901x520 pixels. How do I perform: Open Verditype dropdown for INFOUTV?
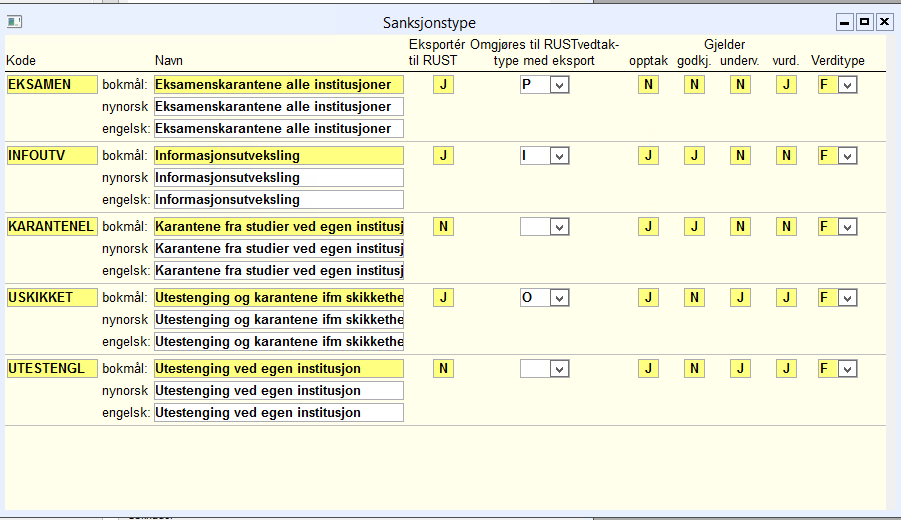coord(848,156)
